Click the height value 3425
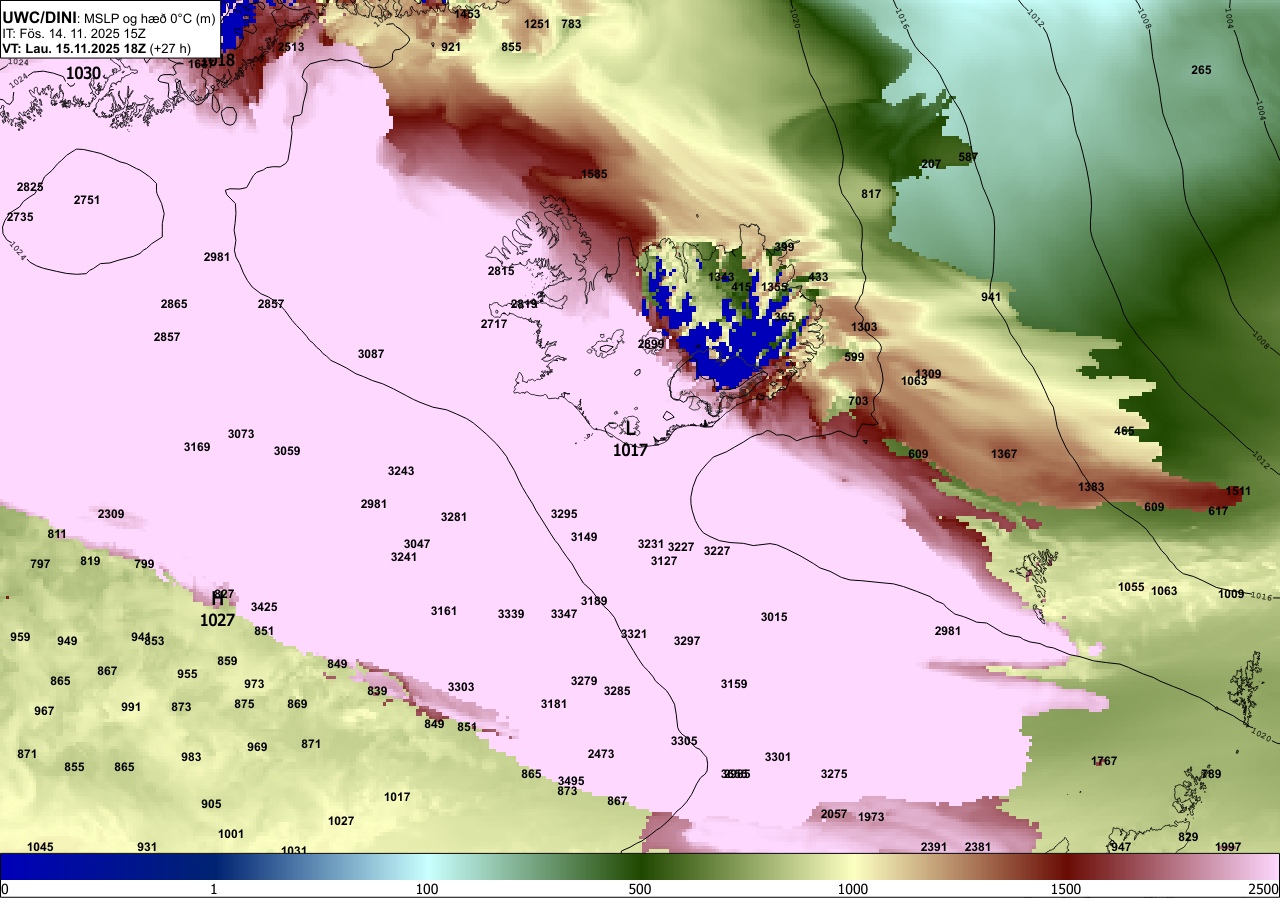 pos(264,607)
